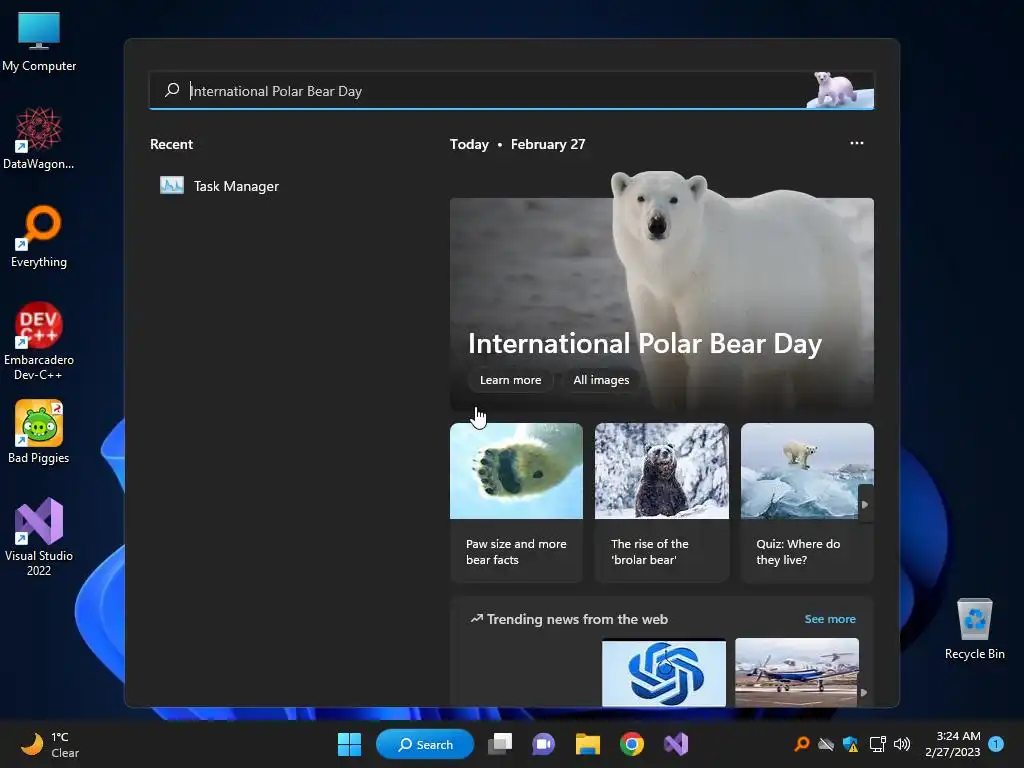Click the All images button
1024x768 pixels.
(x=601, y=380)
